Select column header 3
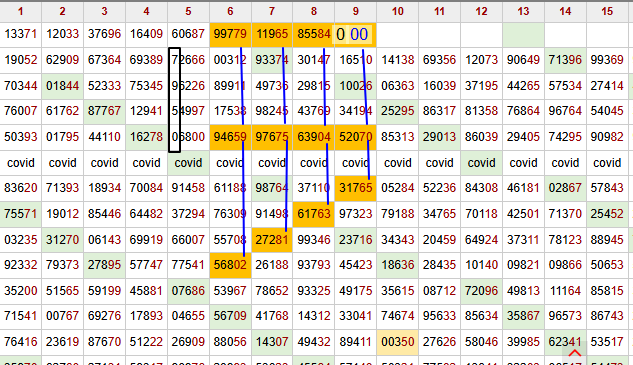The height and width of the screenshot is (365, 633). pos(104,11)
